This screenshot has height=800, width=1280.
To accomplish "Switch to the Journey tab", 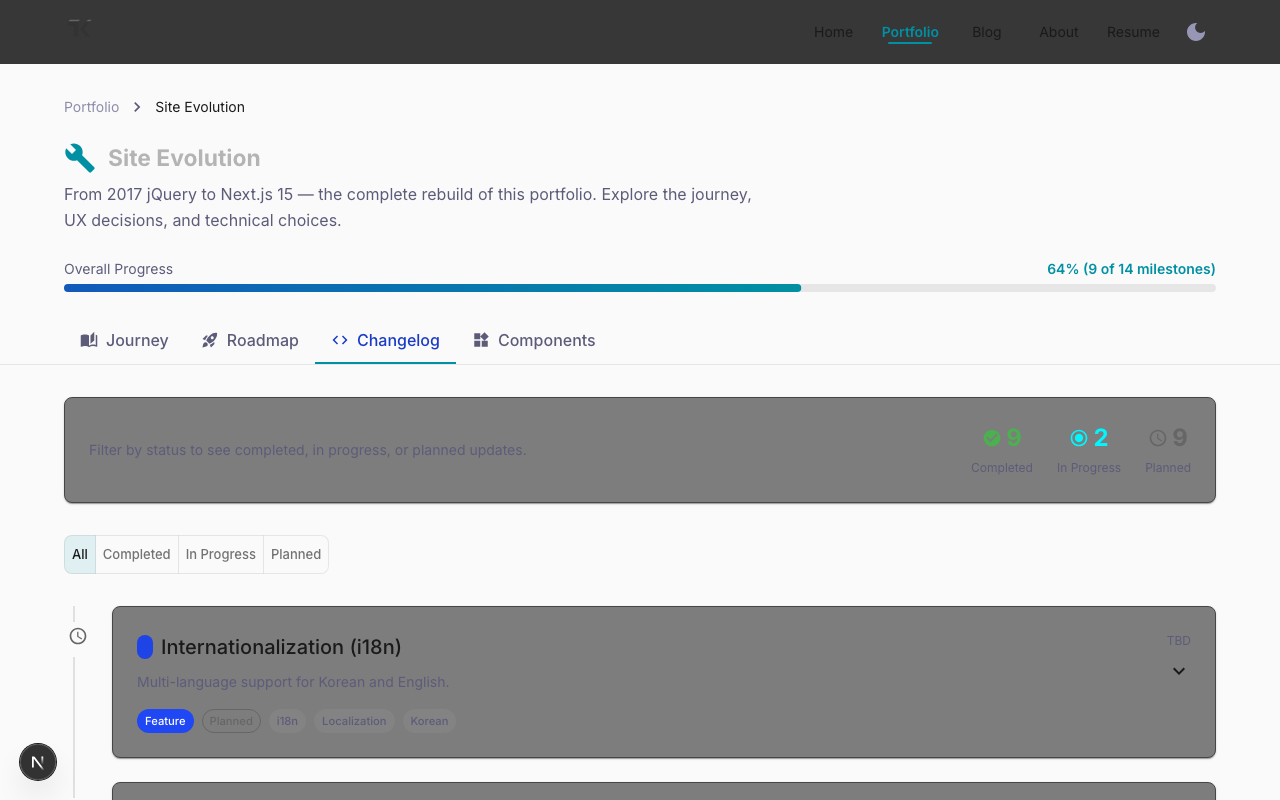I will pyautogui.click(x=124, y=340).
